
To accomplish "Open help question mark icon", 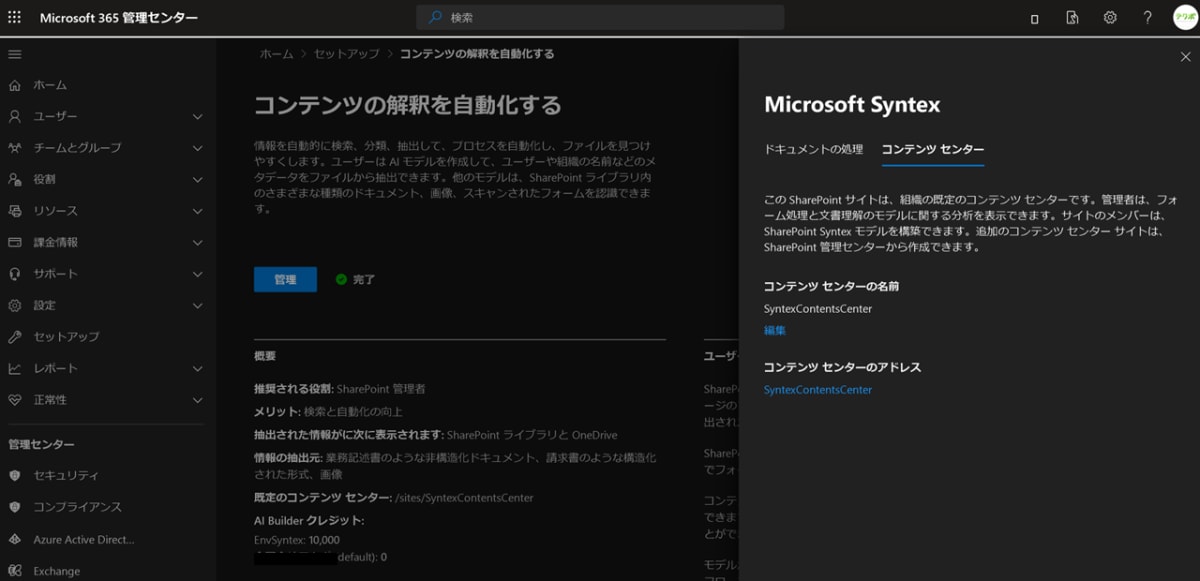I will (1147, 18).
